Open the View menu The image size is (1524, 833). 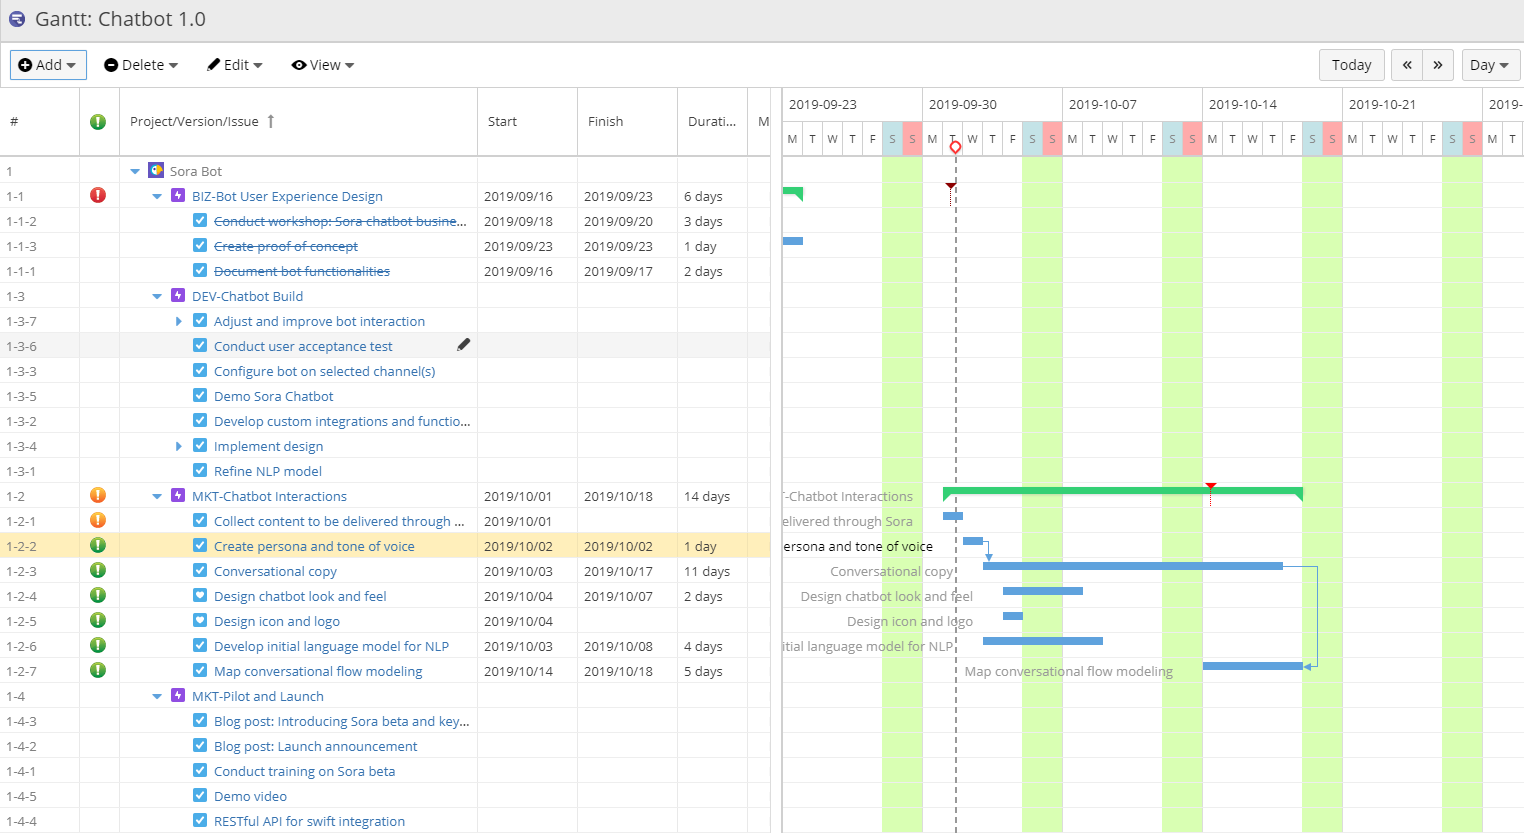(322, 64)
